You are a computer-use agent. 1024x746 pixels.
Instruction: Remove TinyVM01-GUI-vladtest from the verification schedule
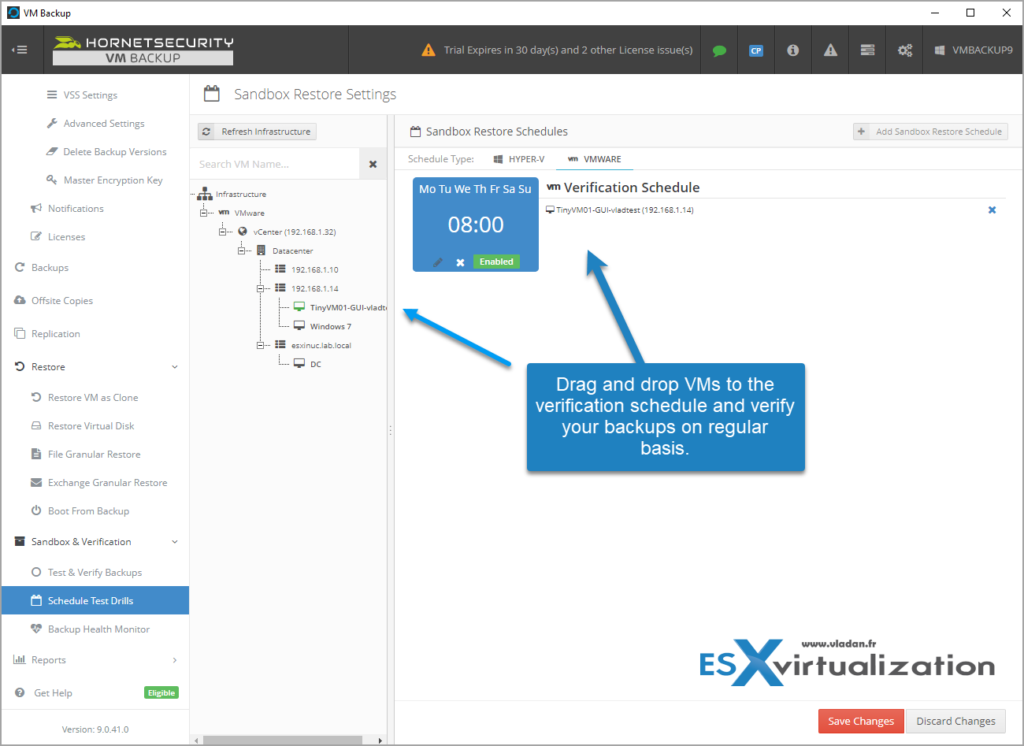coord(992,210)
